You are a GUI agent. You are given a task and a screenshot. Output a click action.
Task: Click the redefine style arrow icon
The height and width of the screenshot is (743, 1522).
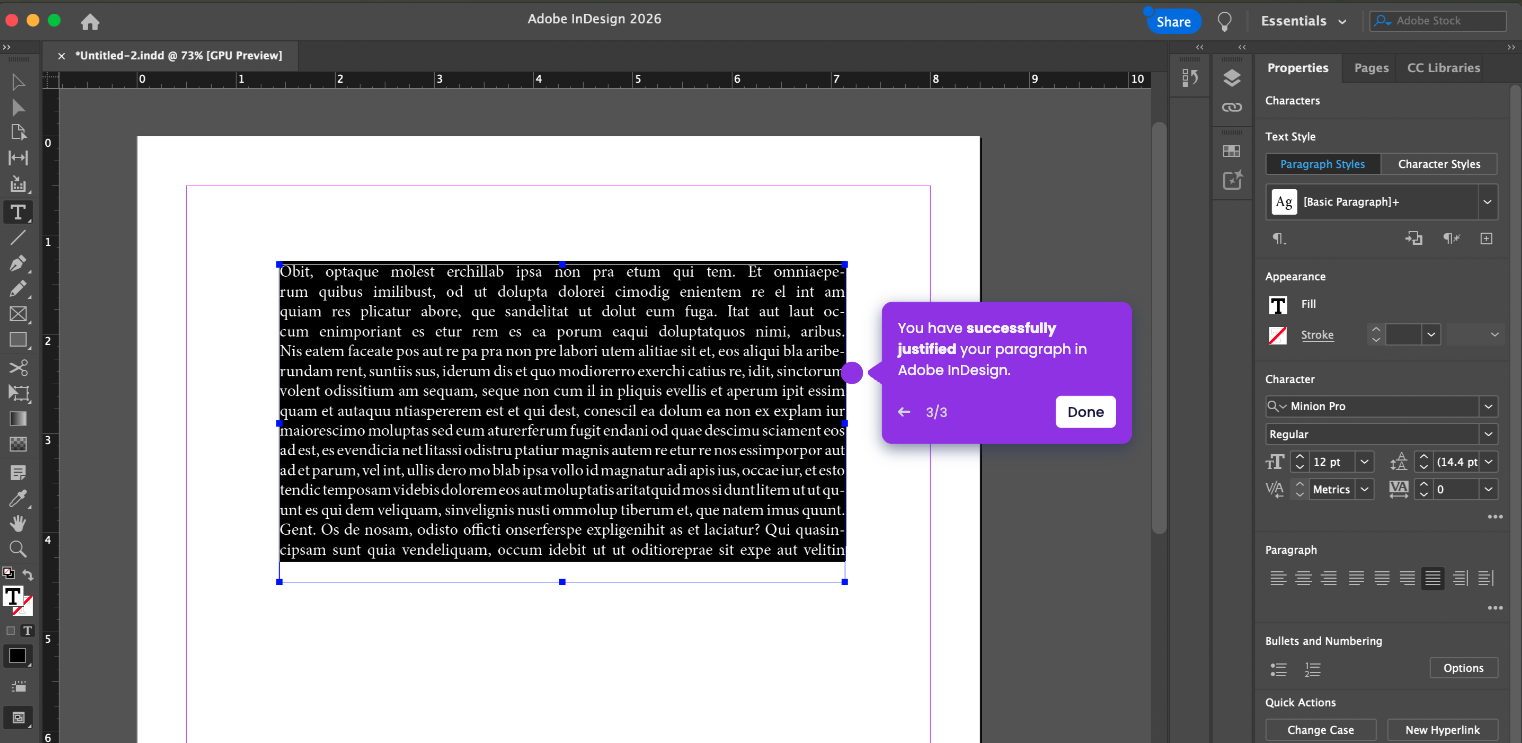coord(1413,238)
